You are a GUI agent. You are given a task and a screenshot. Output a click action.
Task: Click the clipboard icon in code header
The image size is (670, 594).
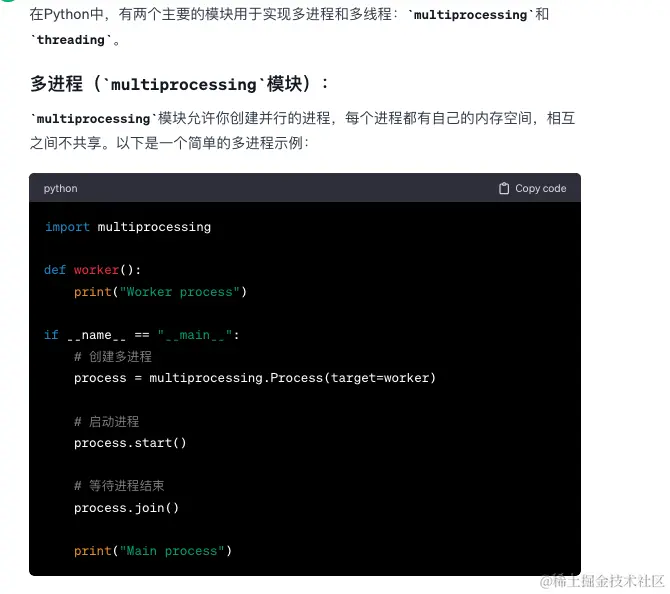pos(504,188)
